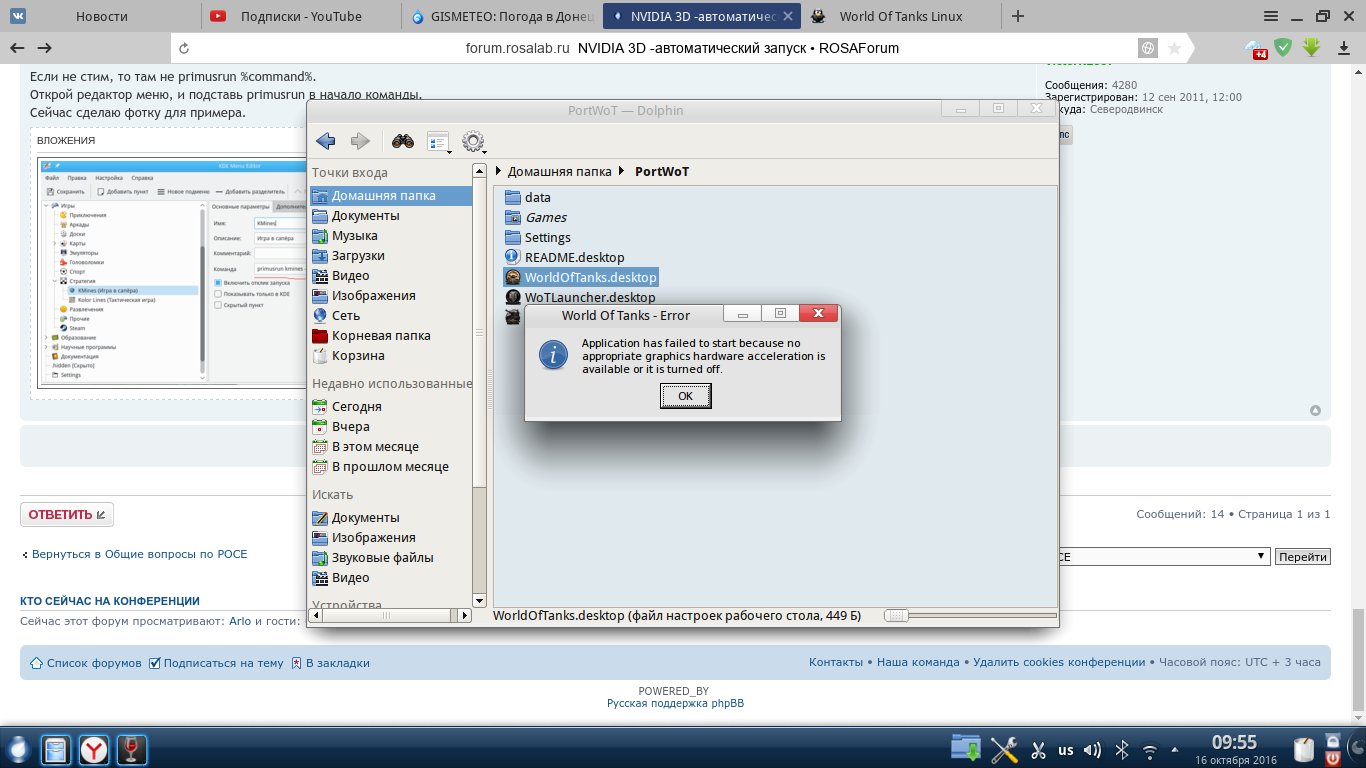Click Dolphin's forward navigation arrow
This screenshot has width=1366, height=768.
coord(360,141)
